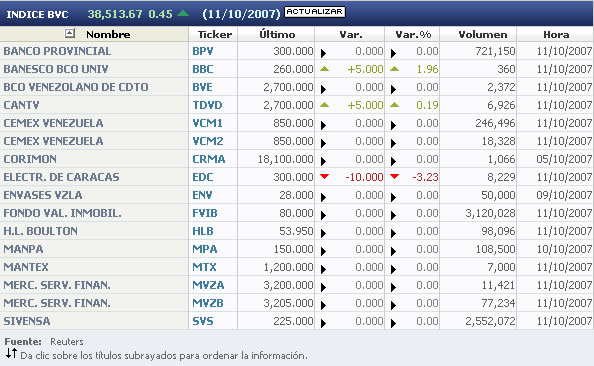Open the ENV ticker link
Screen dimensions: 594x366
click(202, 195)
